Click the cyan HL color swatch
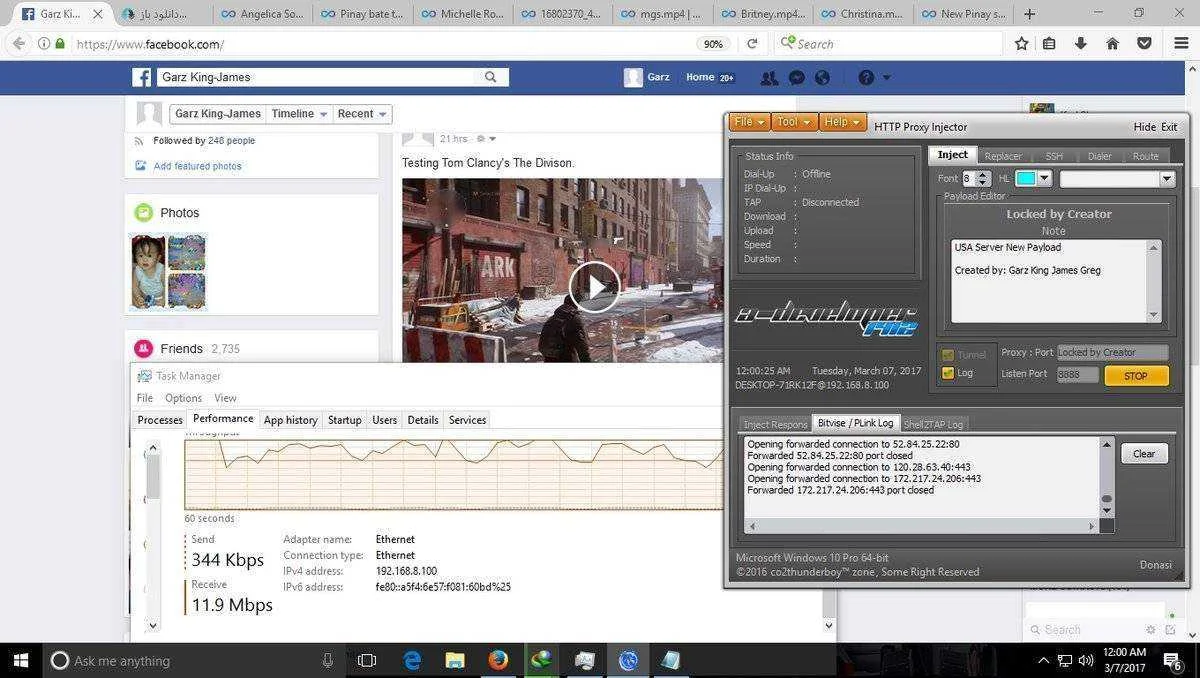1200x678 pixels. 1026,179
